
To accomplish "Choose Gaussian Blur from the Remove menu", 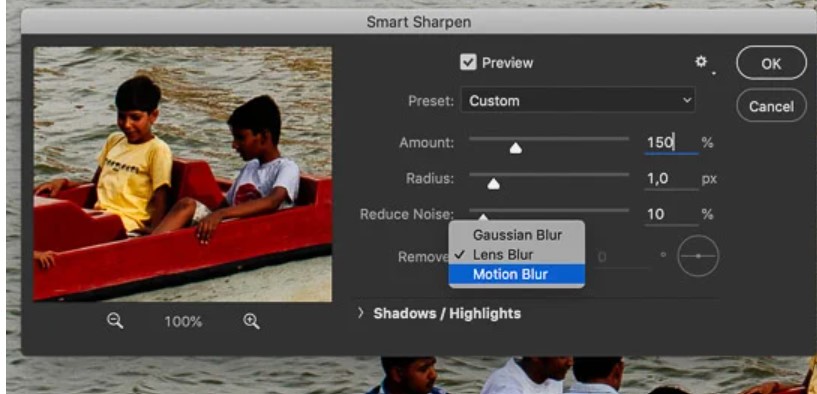I will coord(517,235).
